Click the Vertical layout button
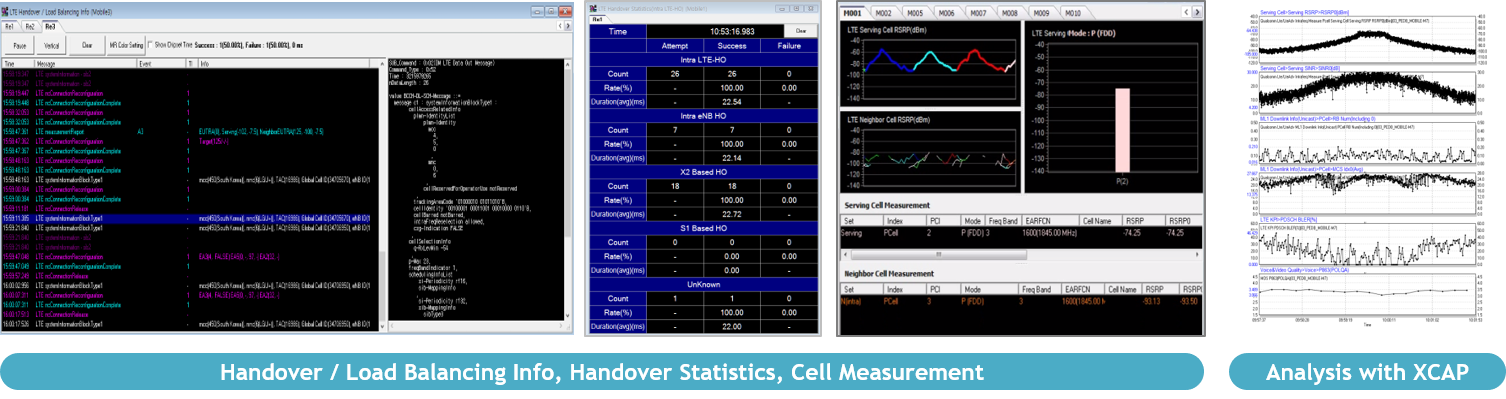Viewport: 1506px width, 399px height. coord(52,45)
